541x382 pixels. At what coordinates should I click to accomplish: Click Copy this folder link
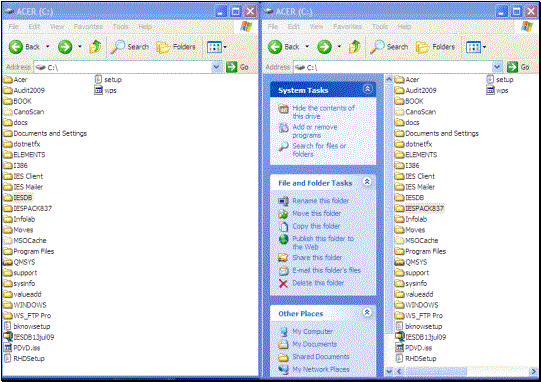(316, 226)
